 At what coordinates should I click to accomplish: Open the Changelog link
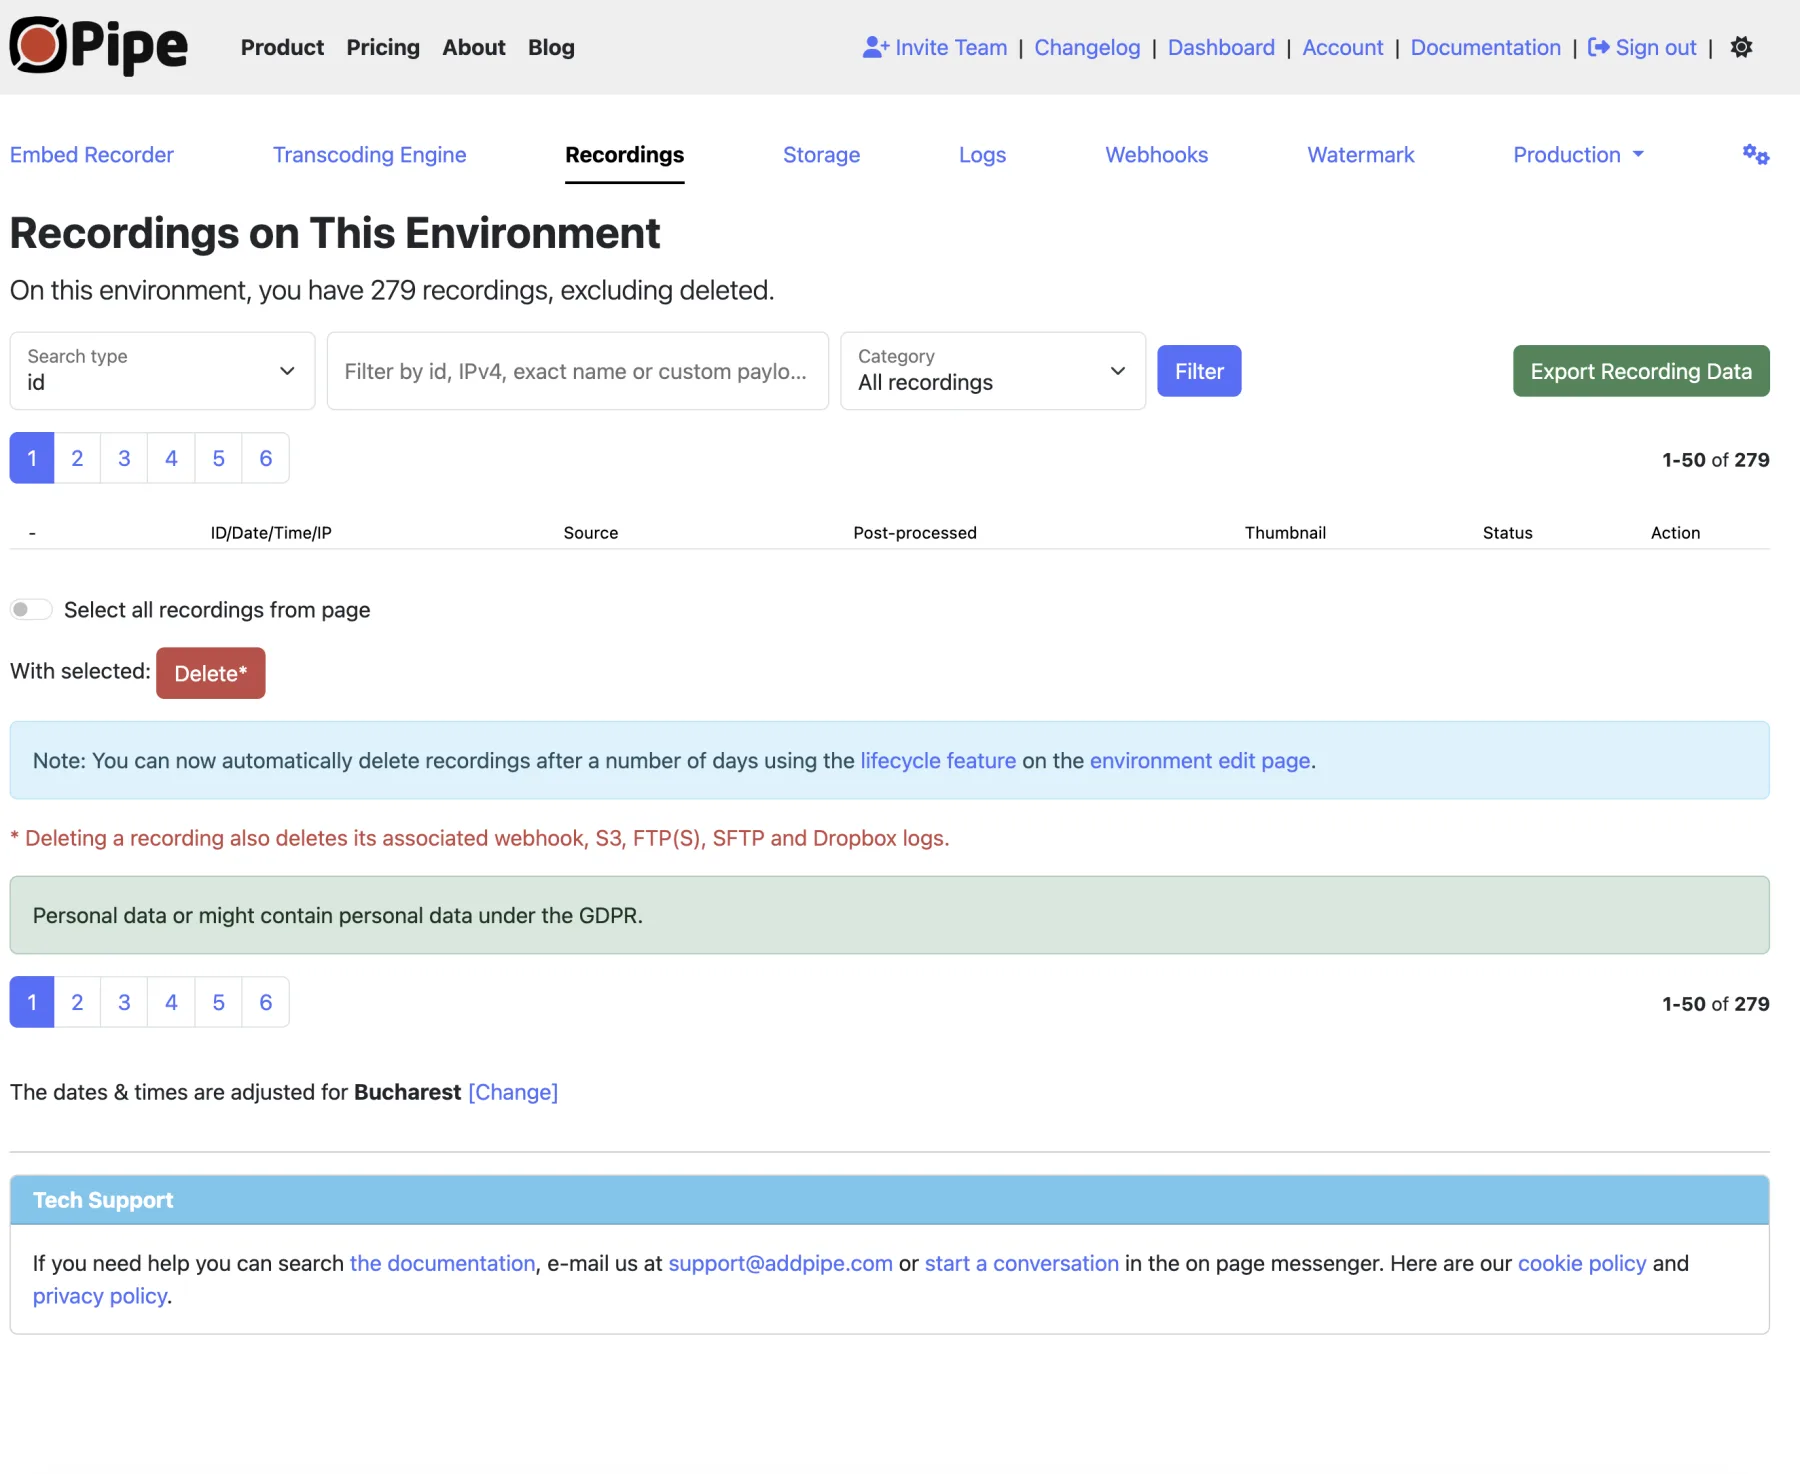[x=1087, y=47]
